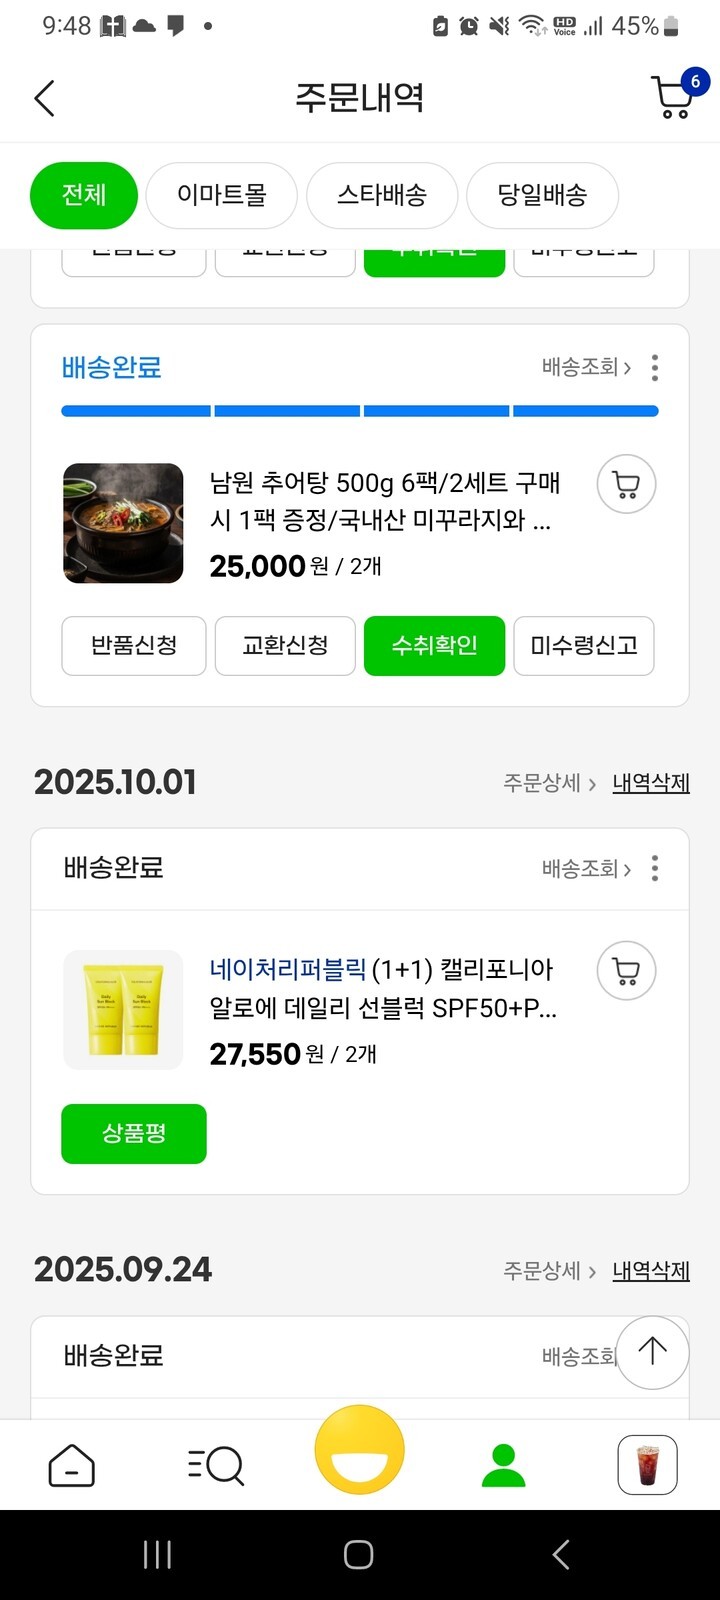Switch to the 이마트몰 filter
This screenshot has width=720, height=1600.
point(221,195)
